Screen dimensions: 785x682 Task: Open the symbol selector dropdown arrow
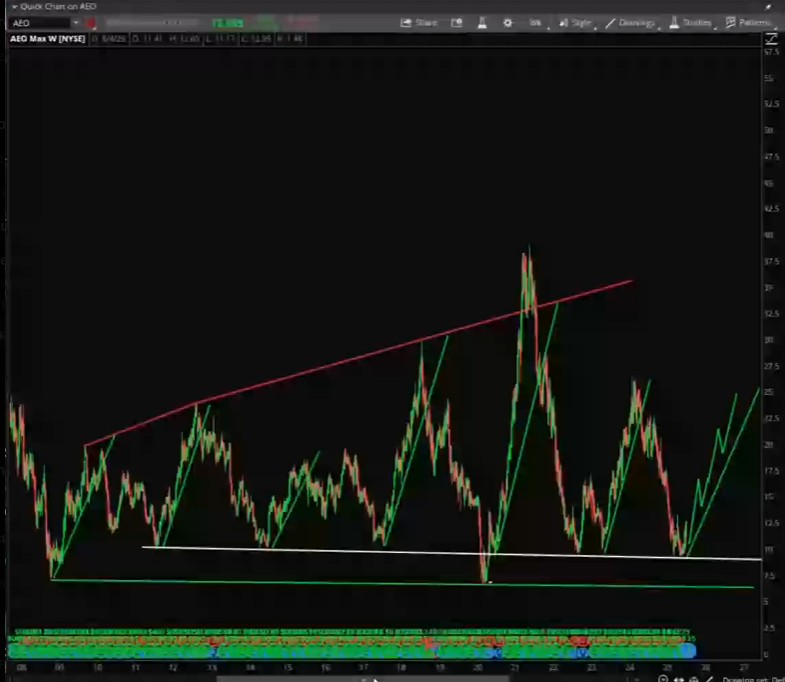point(76,23)
